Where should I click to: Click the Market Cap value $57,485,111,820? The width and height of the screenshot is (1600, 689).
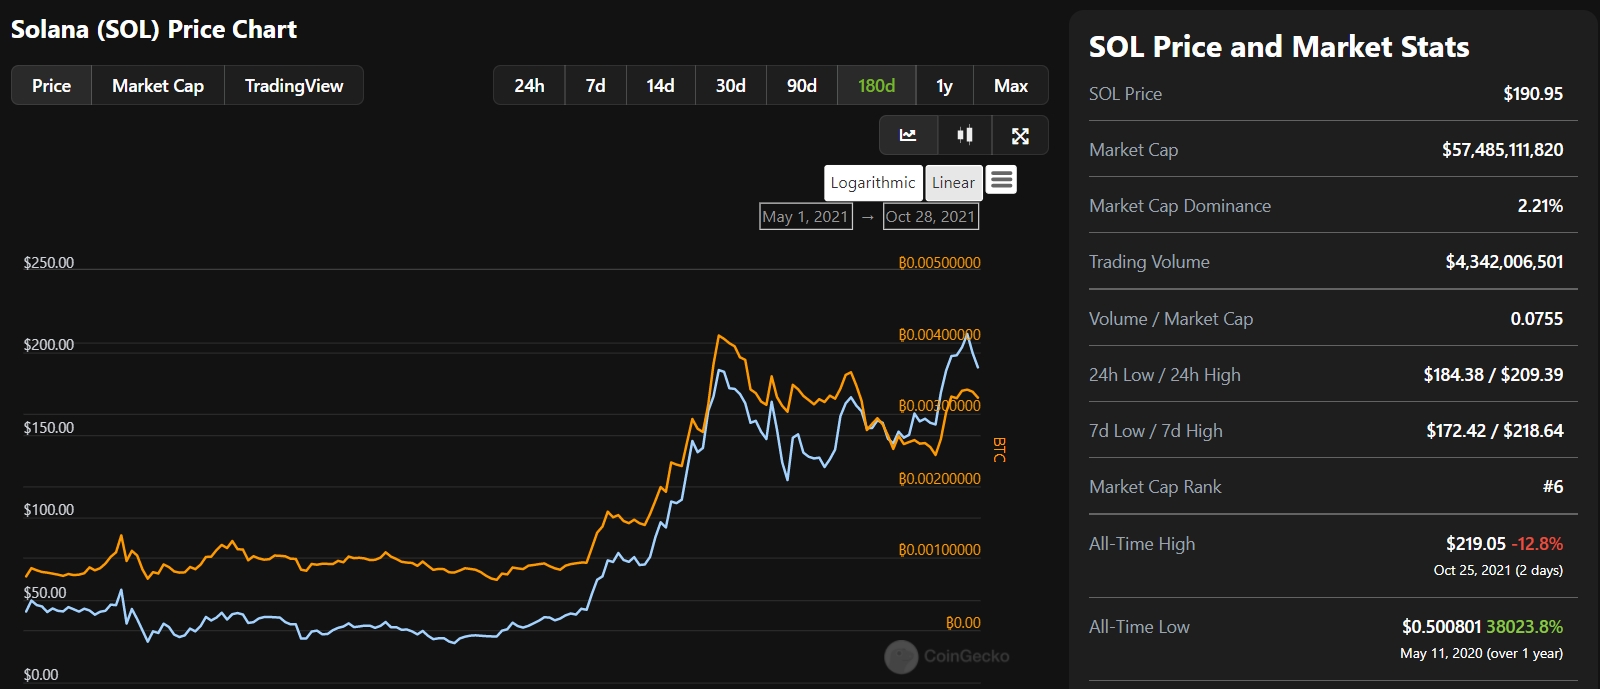[1502, 150]
